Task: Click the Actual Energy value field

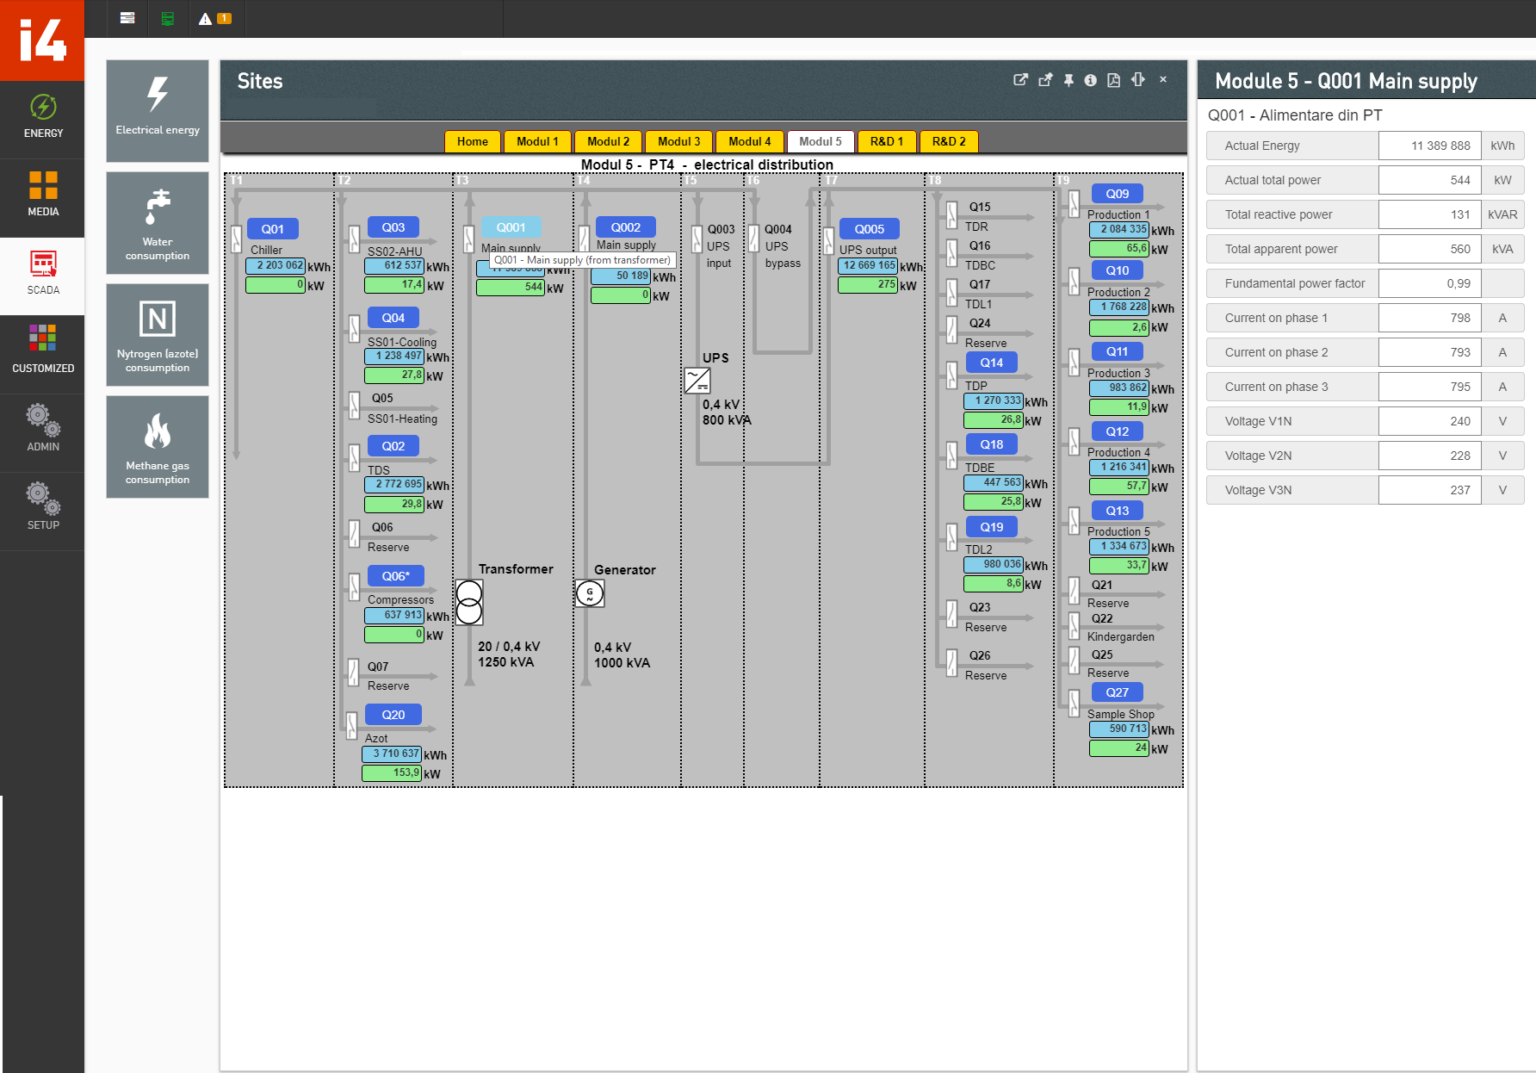Action: [1430, 145]
